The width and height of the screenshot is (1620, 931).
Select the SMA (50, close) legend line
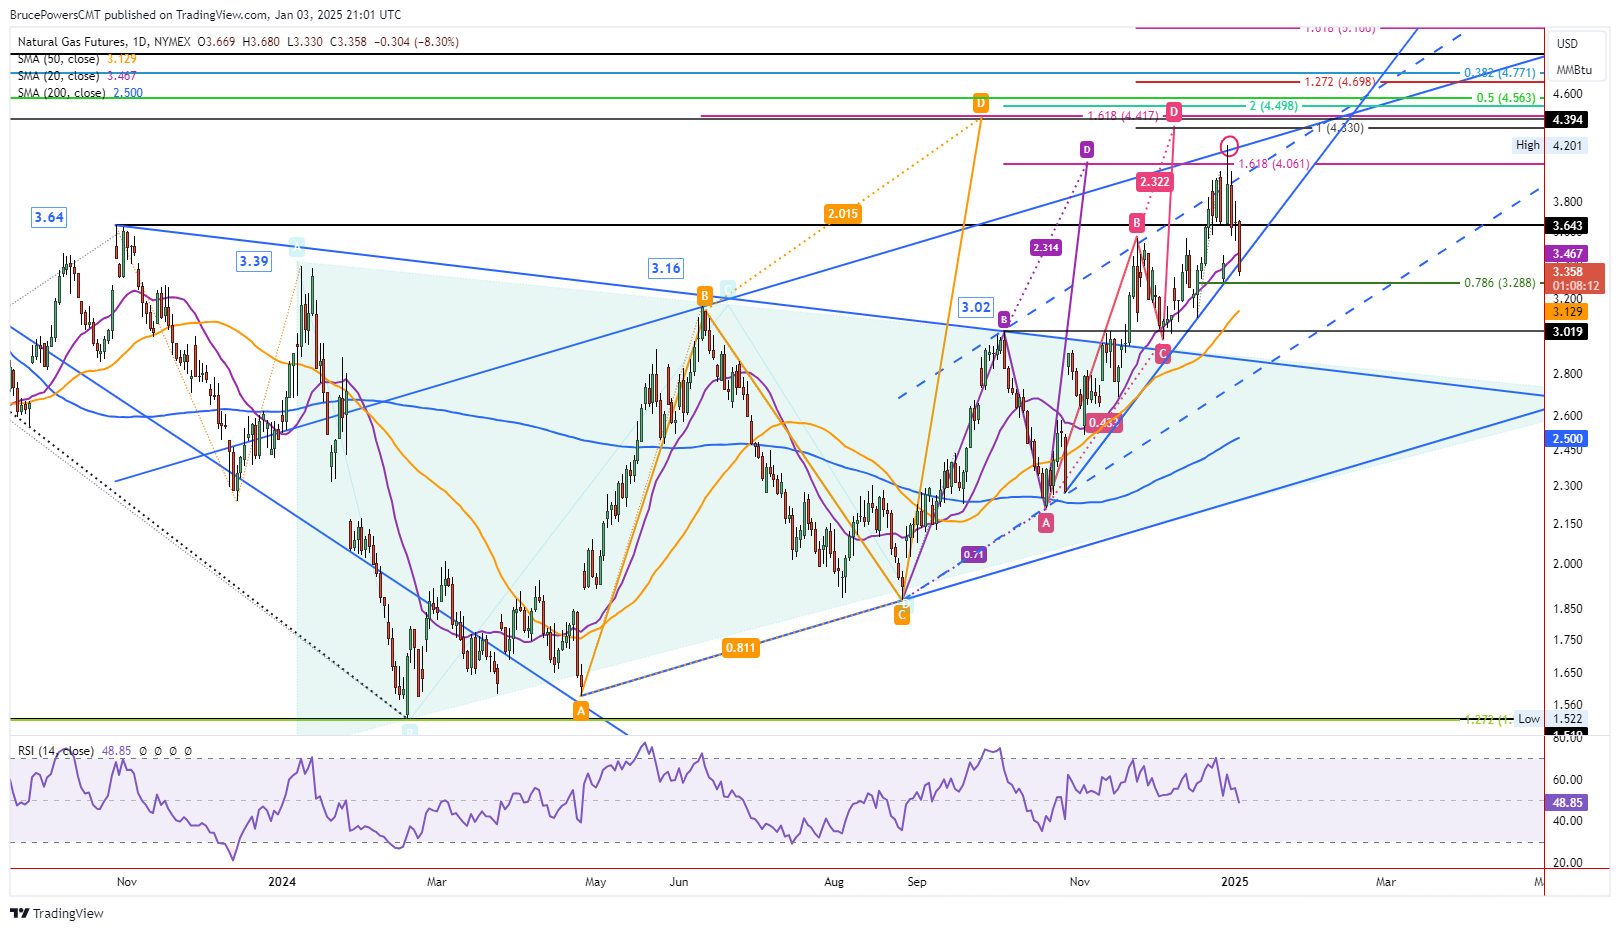[77, 59]
